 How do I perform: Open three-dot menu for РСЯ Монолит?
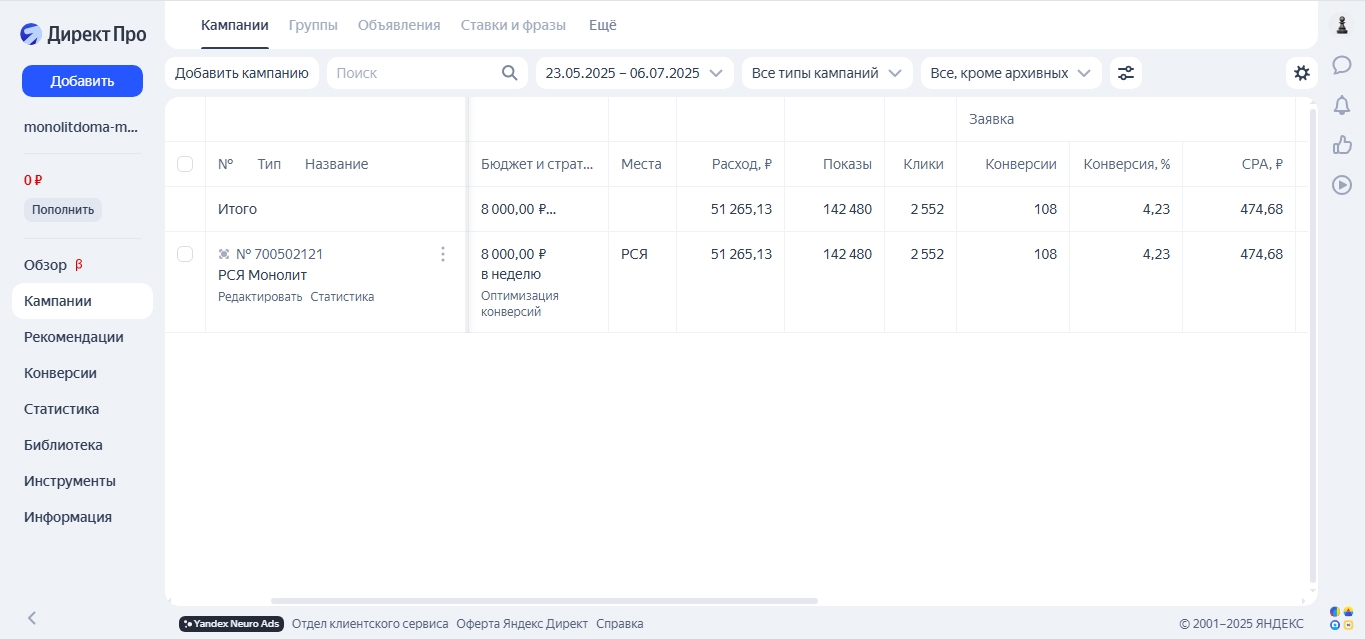click(443, 254)
